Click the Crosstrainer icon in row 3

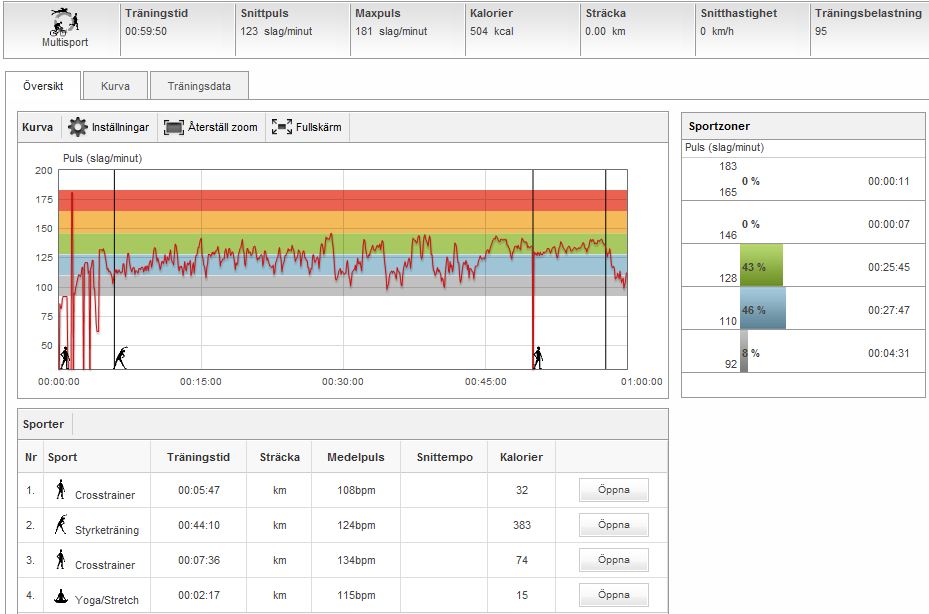pos(60,559)
